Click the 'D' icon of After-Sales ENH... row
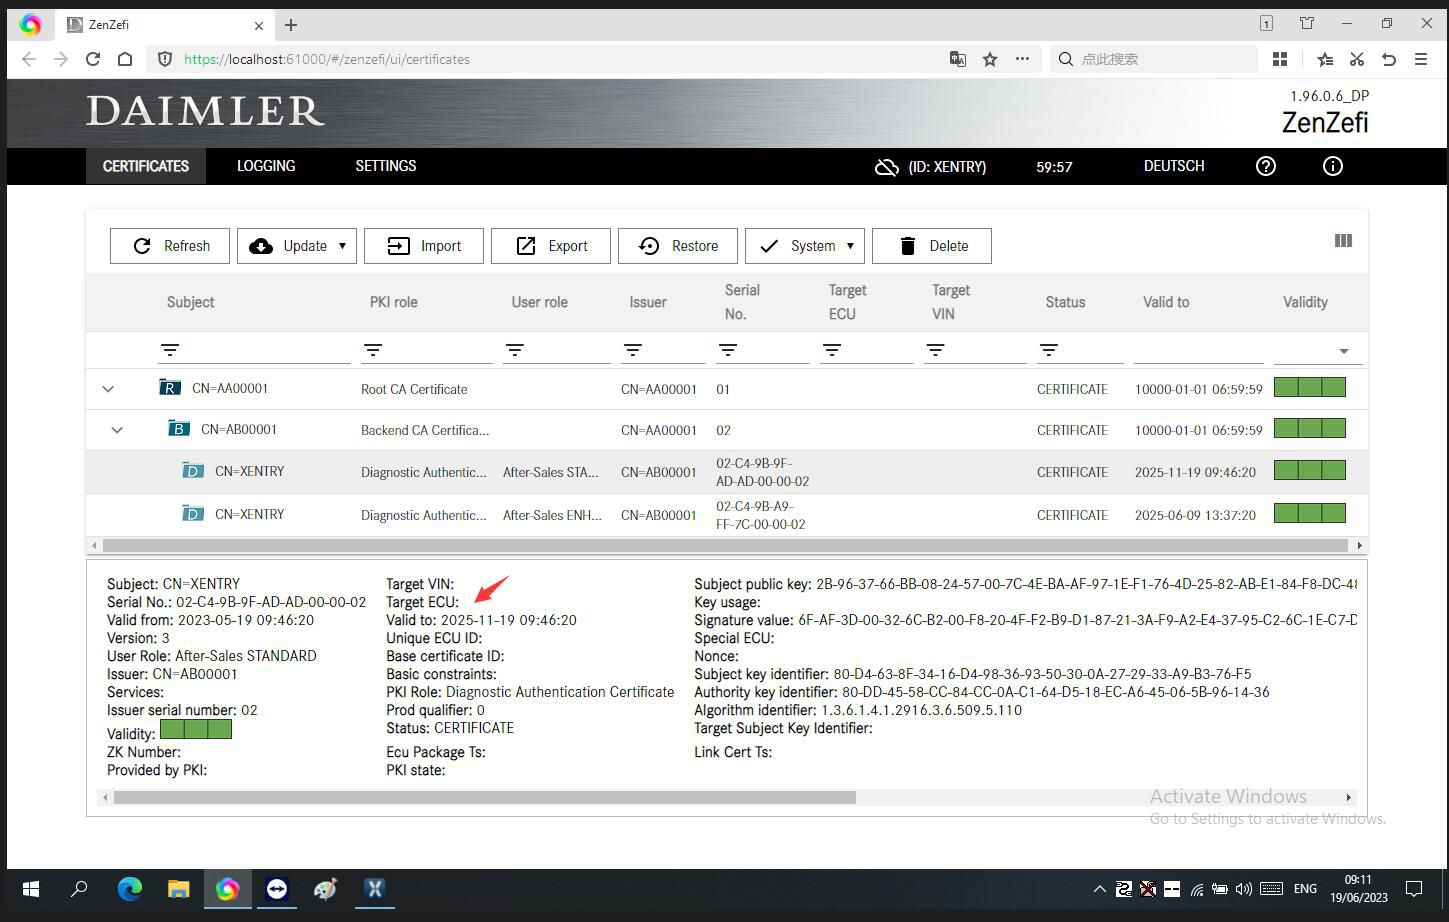 tap(192, 514)
